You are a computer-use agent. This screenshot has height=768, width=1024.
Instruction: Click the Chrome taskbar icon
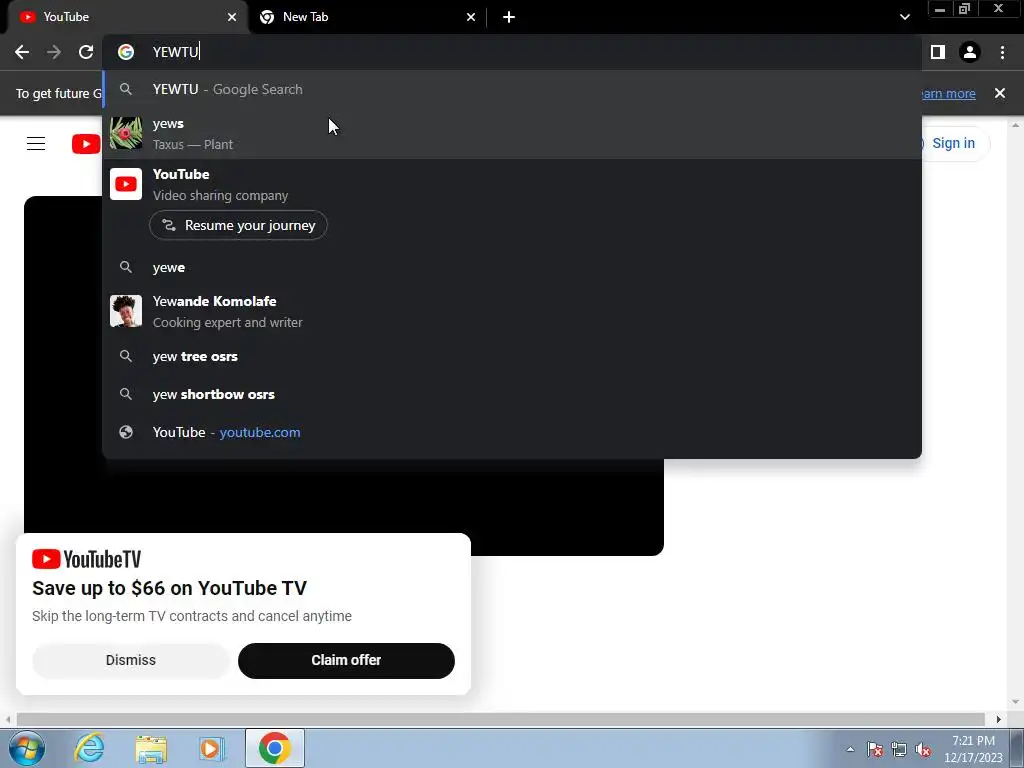[275, 748]
